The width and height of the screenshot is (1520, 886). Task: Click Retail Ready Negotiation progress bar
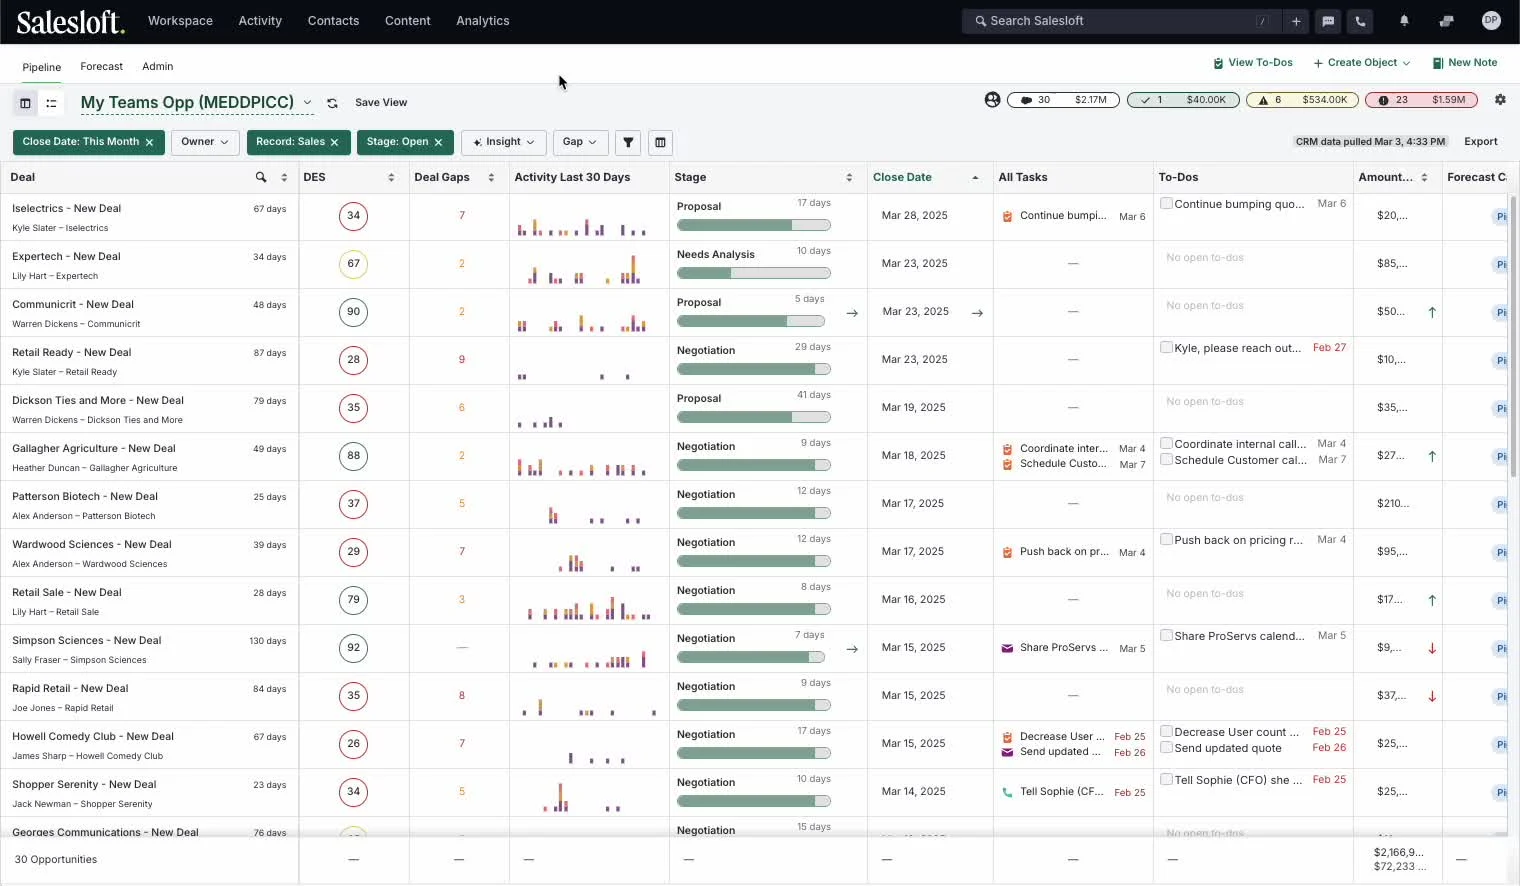754,369
